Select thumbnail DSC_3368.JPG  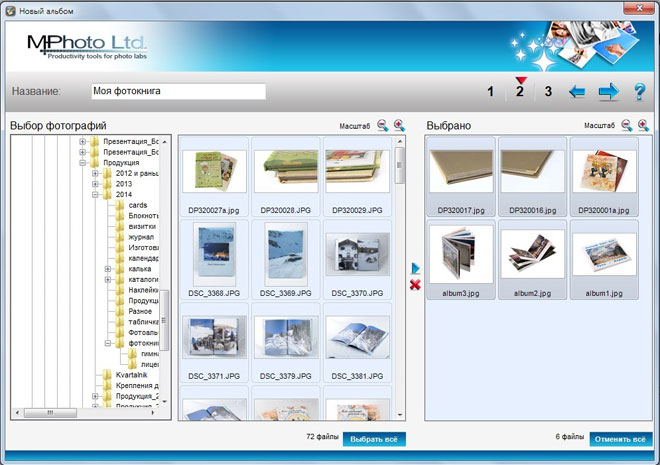tap(214, 259)
